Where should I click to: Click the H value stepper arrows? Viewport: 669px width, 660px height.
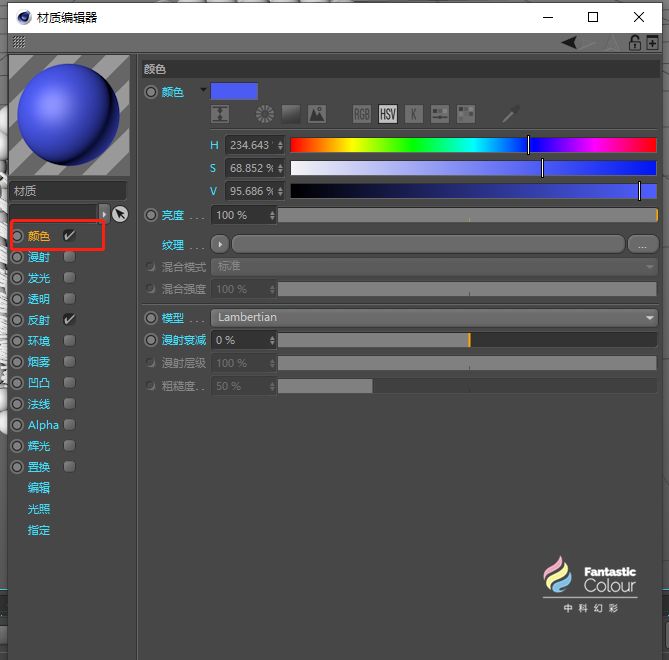point(280,145)
